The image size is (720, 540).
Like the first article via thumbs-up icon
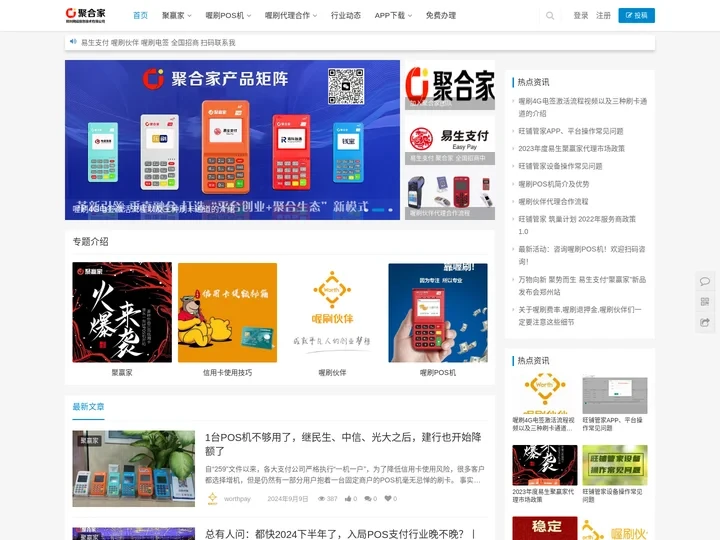pos(348,499)
